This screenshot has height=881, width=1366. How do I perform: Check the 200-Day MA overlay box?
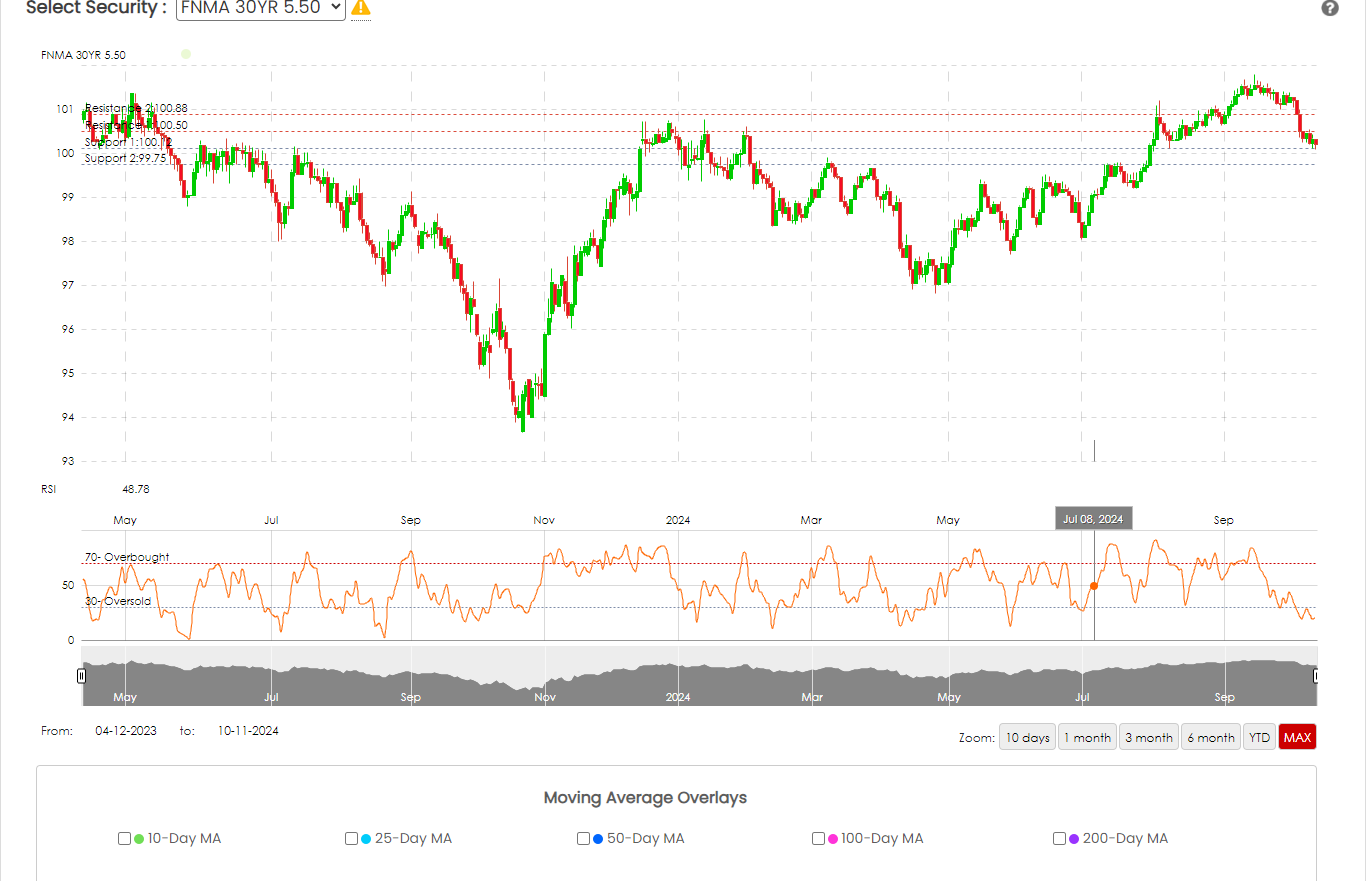(x=1059, y=839)
